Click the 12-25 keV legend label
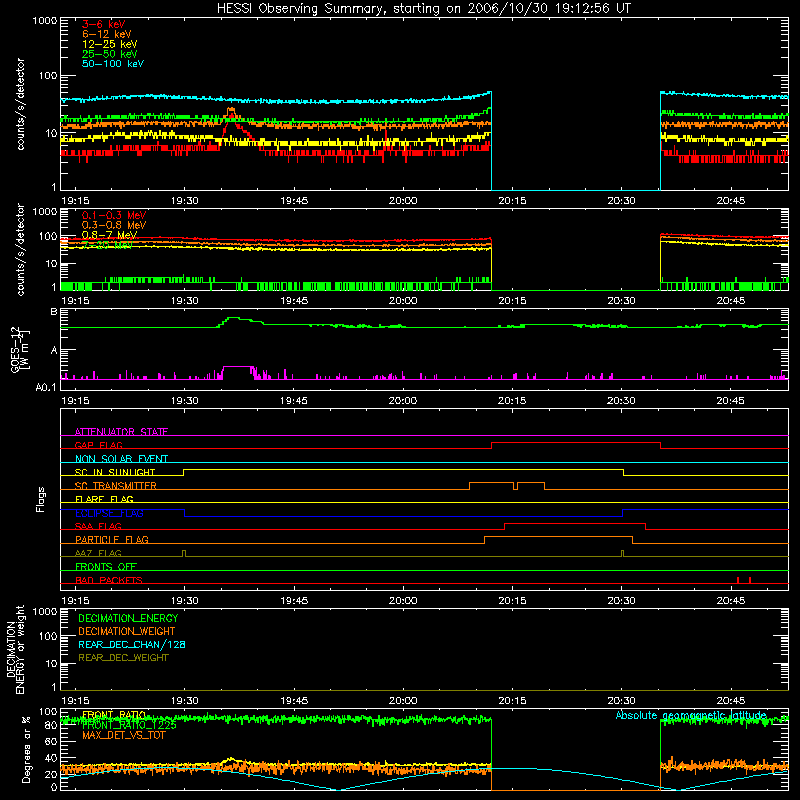The height and width of the screenshot is (800, 800). [109, 44]
